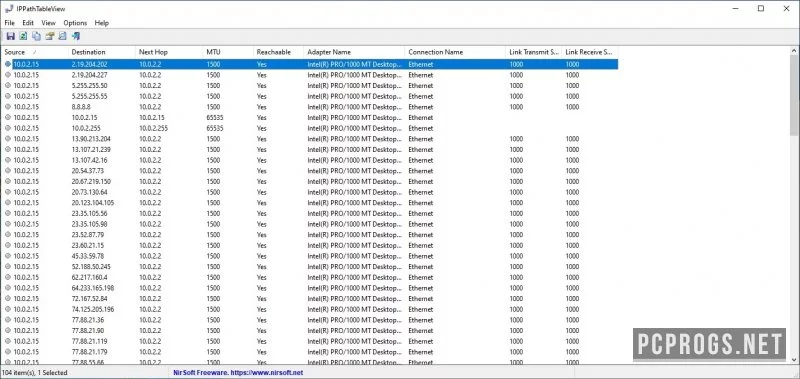Open the NirSoft Freeware link in the status bar

238,373
